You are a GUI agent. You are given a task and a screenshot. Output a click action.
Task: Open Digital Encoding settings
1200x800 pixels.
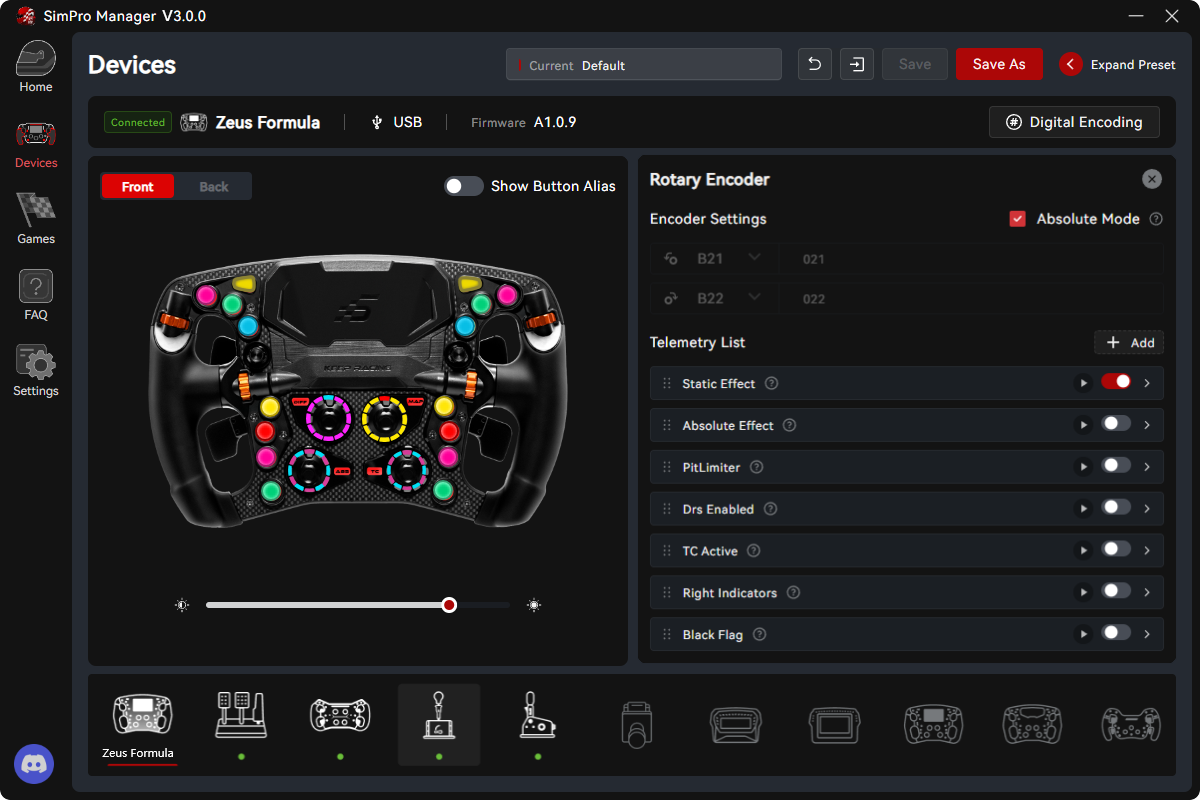[1074, 122]
